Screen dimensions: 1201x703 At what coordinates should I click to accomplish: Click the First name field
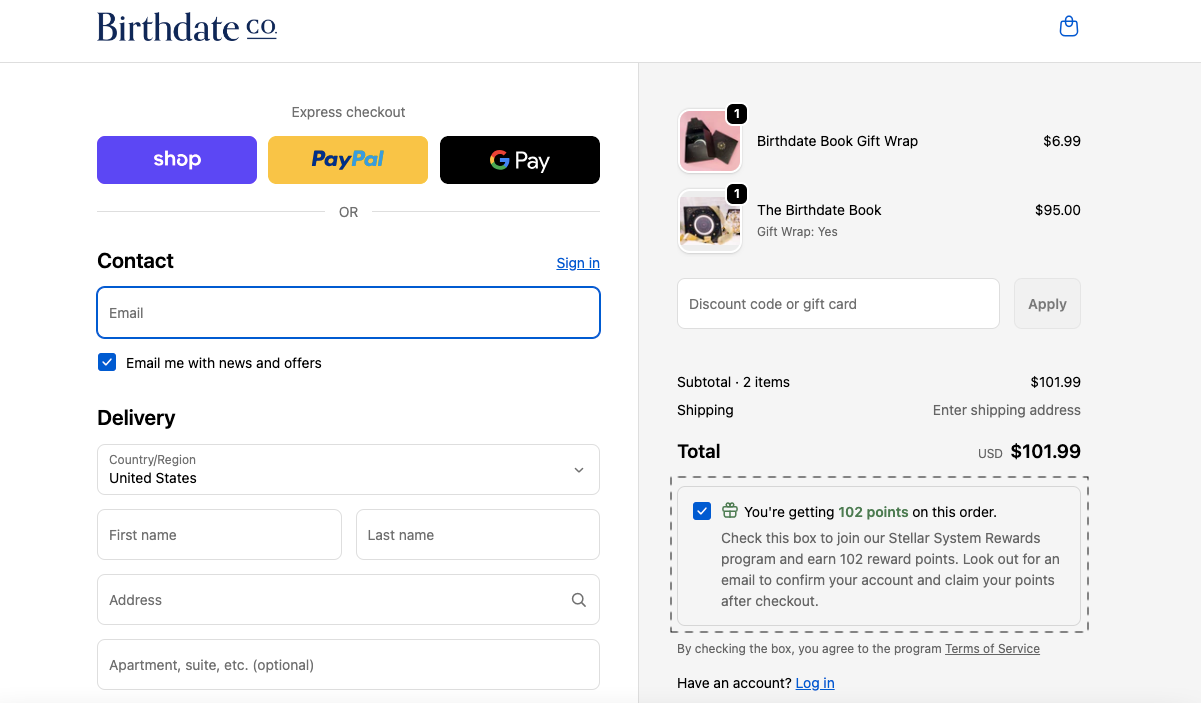click(x=219, y=535)
